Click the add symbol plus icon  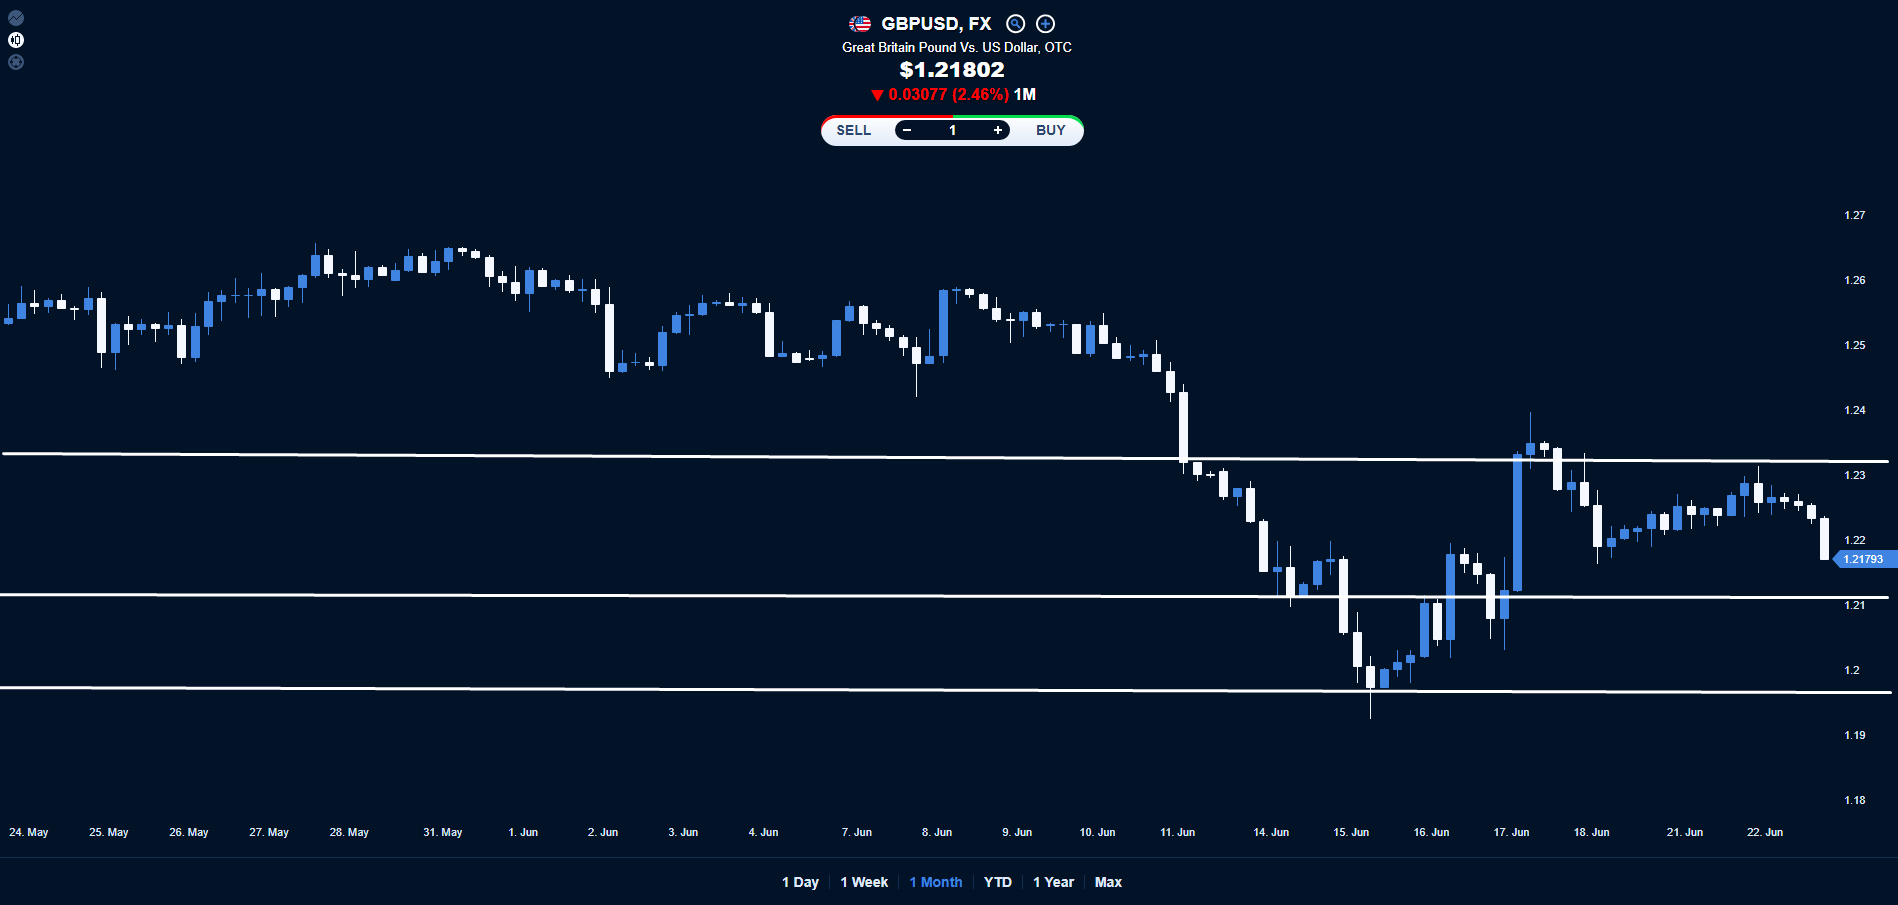1045,24
